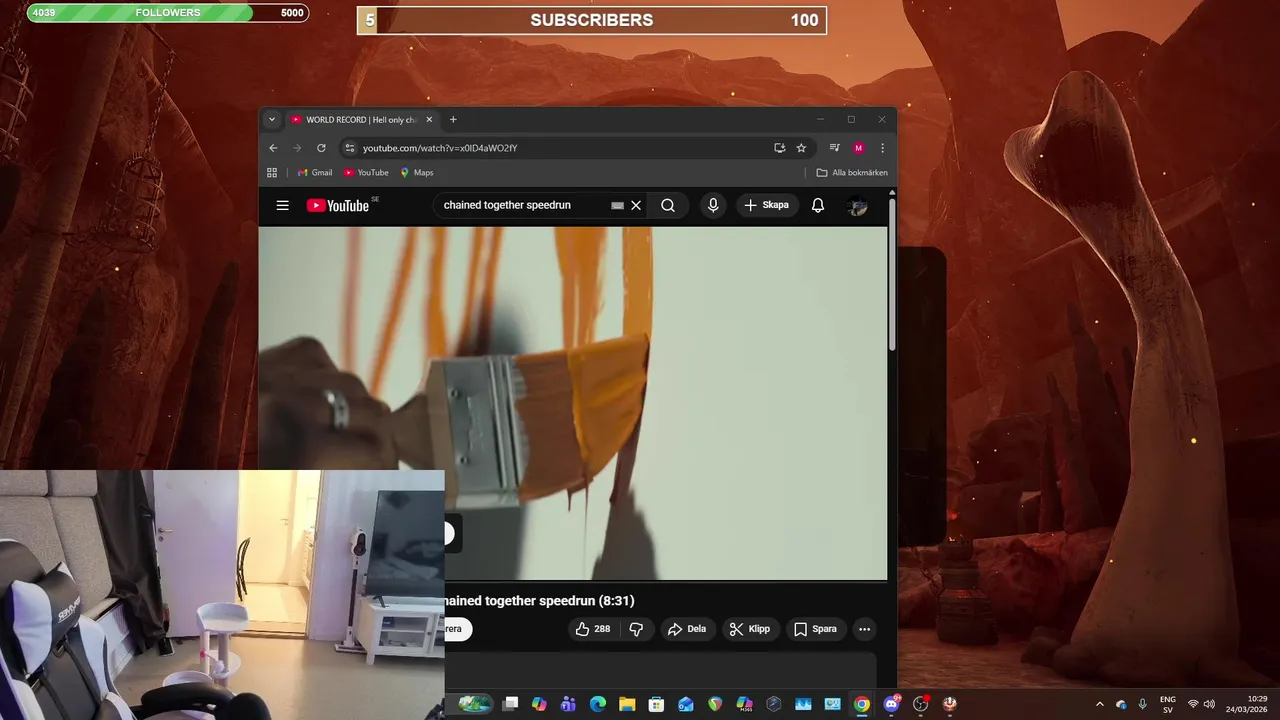Open the YouTube bookmark
The width and height of the screenshot is (1280, 720).
366,173
